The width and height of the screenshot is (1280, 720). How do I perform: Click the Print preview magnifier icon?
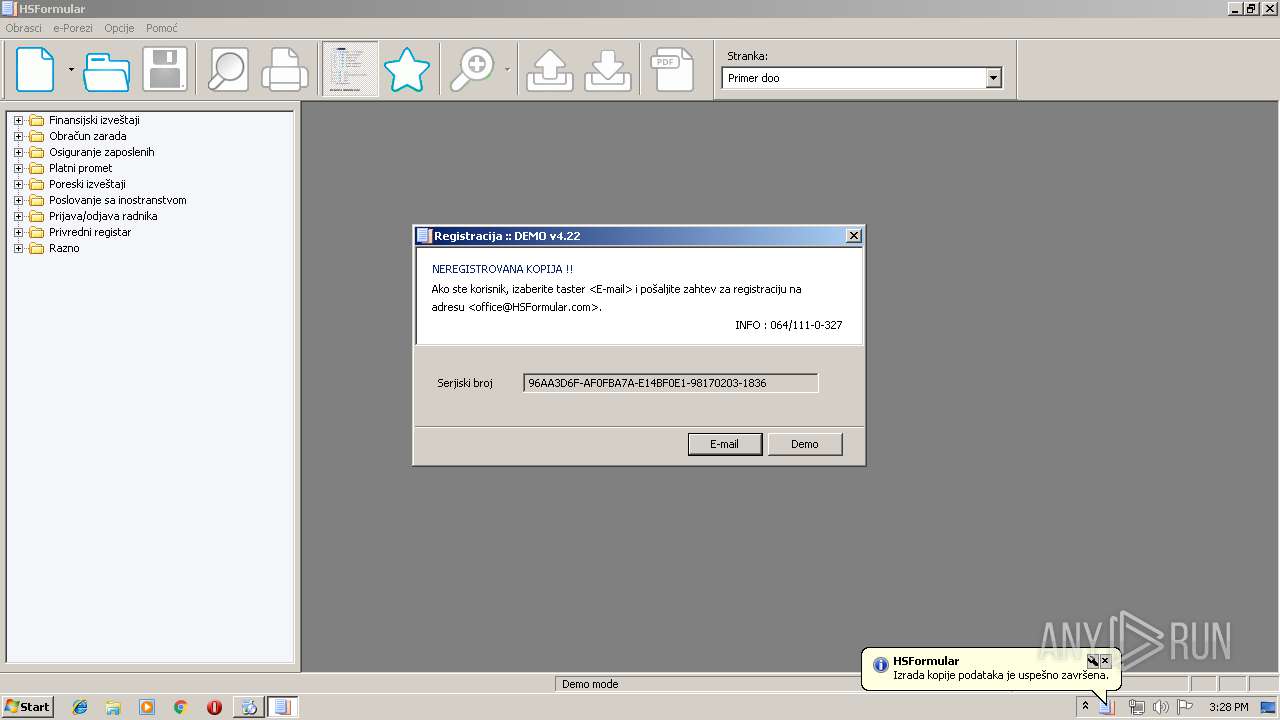coord(227,70)
